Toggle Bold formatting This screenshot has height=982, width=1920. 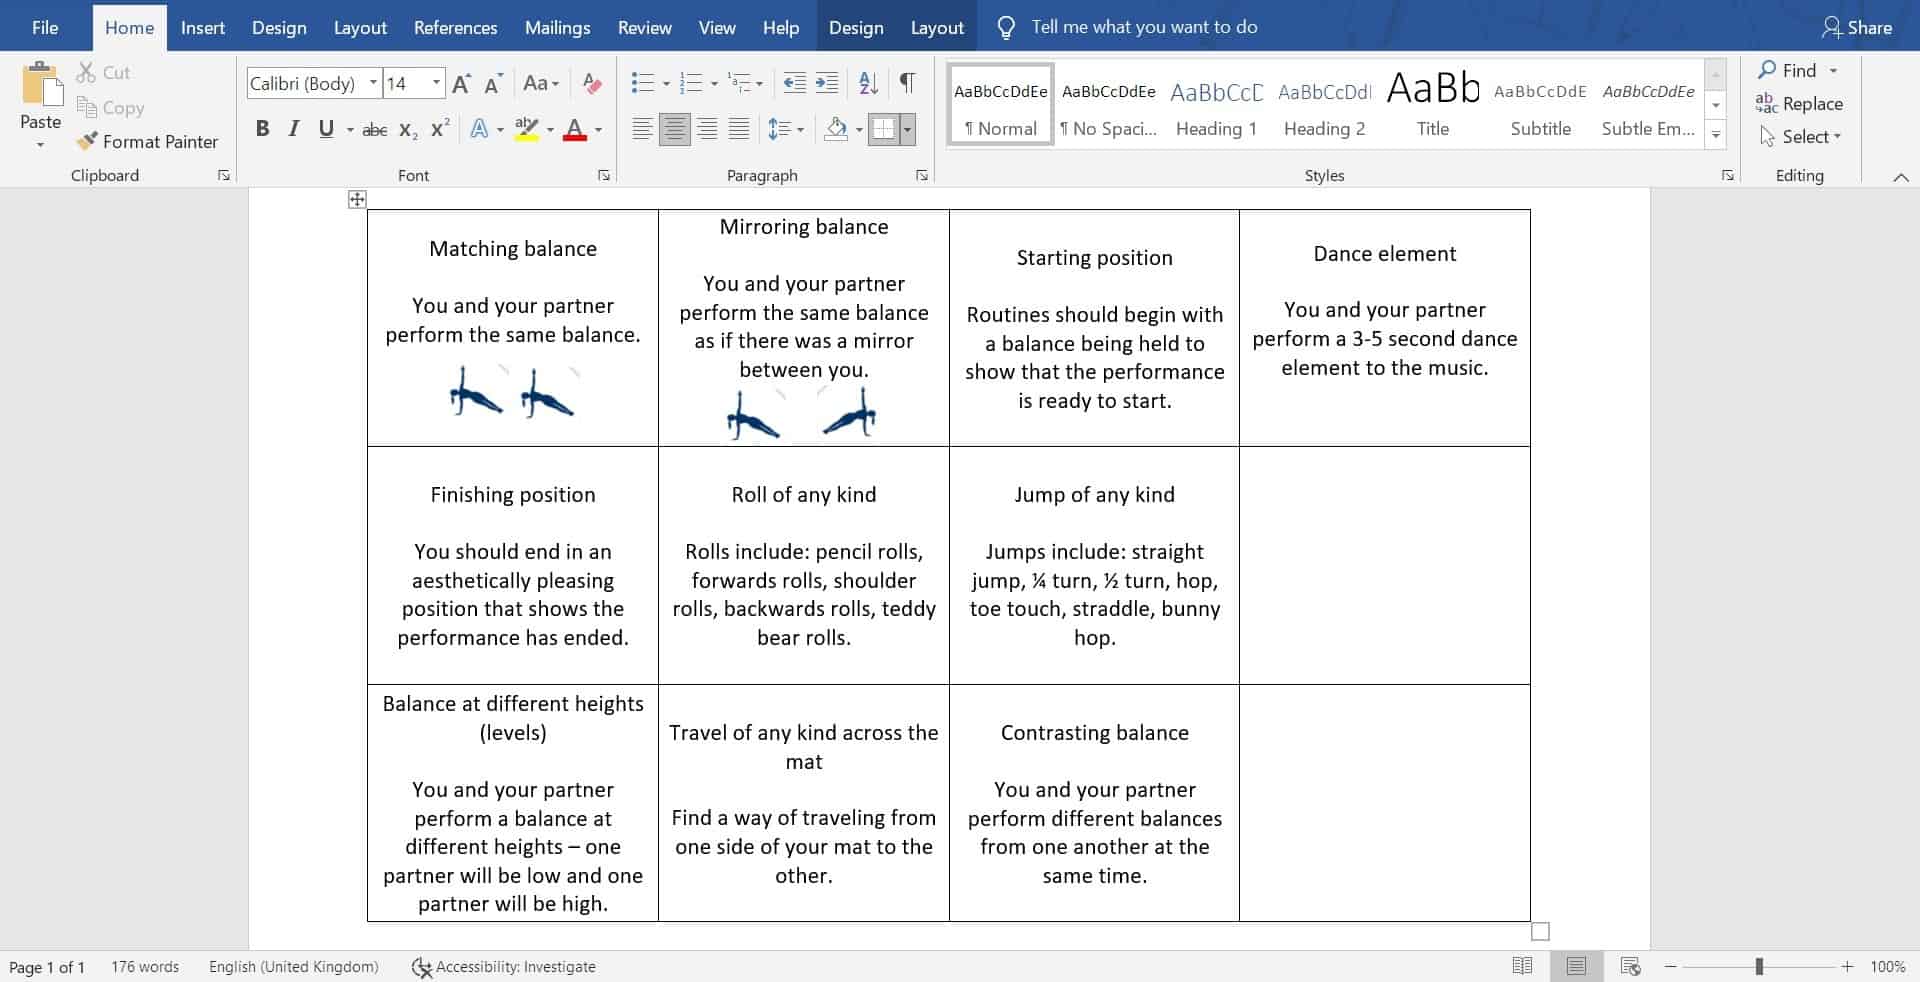(262, 129)
